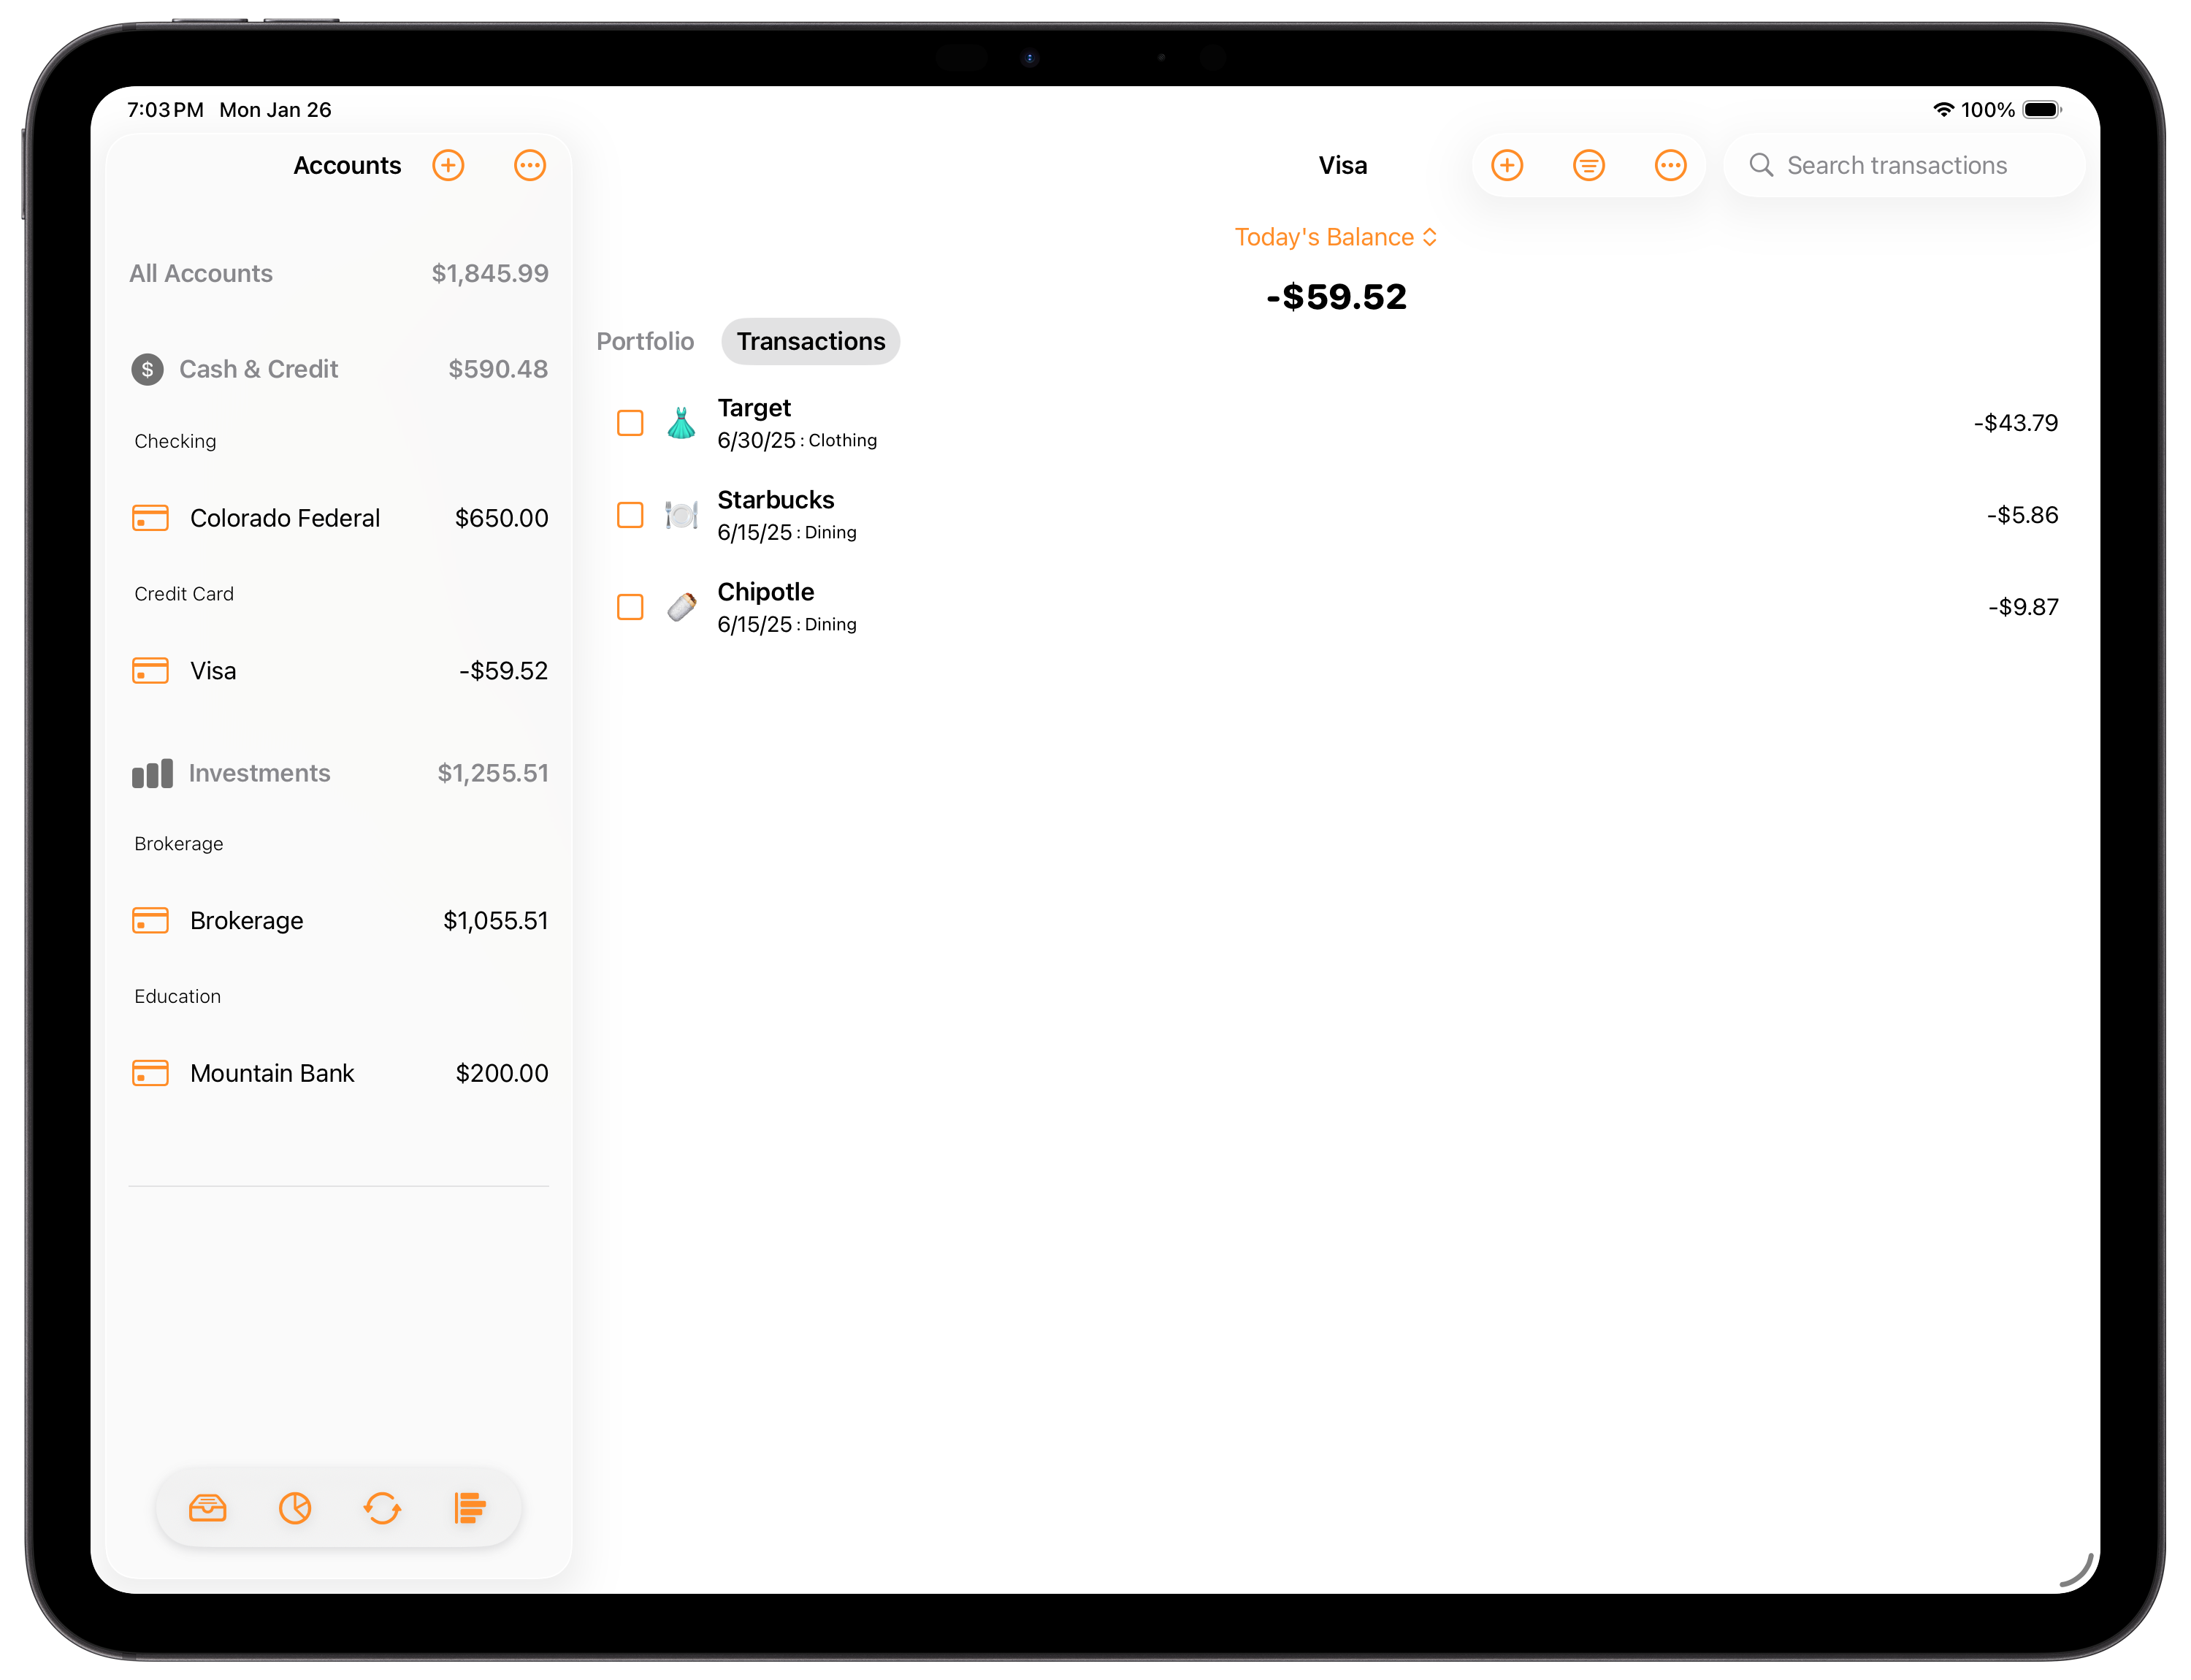
Task: Open the pie chart reports icon
Action: click(x=295, y=1507)
